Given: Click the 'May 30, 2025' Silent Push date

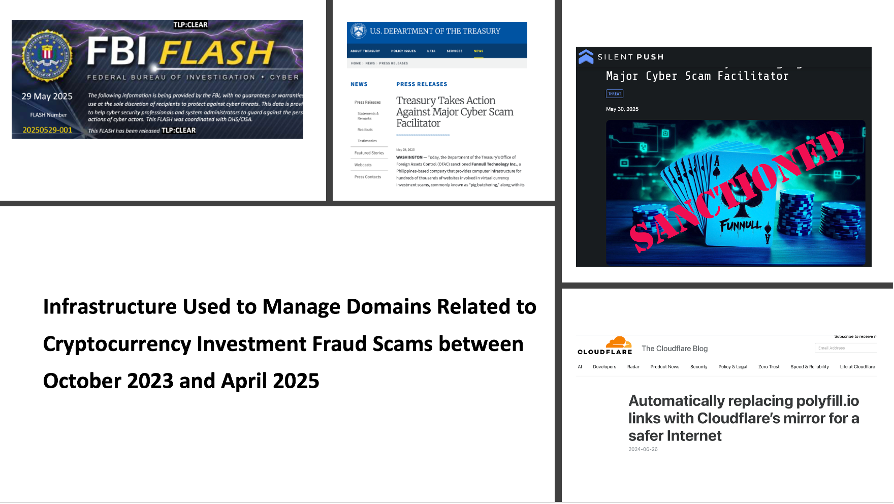Looking at the screenshot, I should click(622, 109).
